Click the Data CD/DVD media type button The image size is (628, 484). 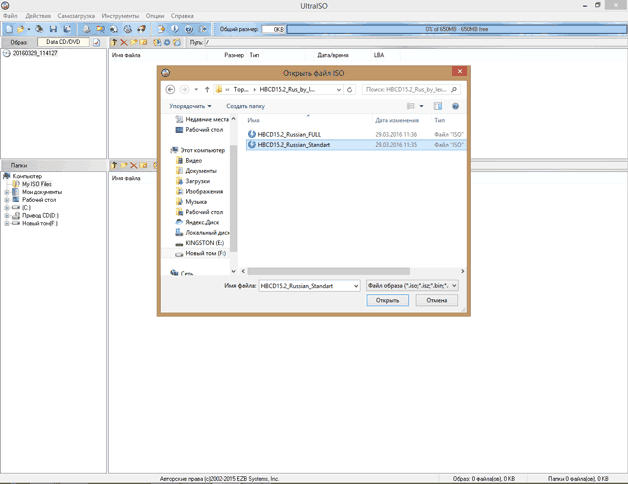(x=63, y=42)
